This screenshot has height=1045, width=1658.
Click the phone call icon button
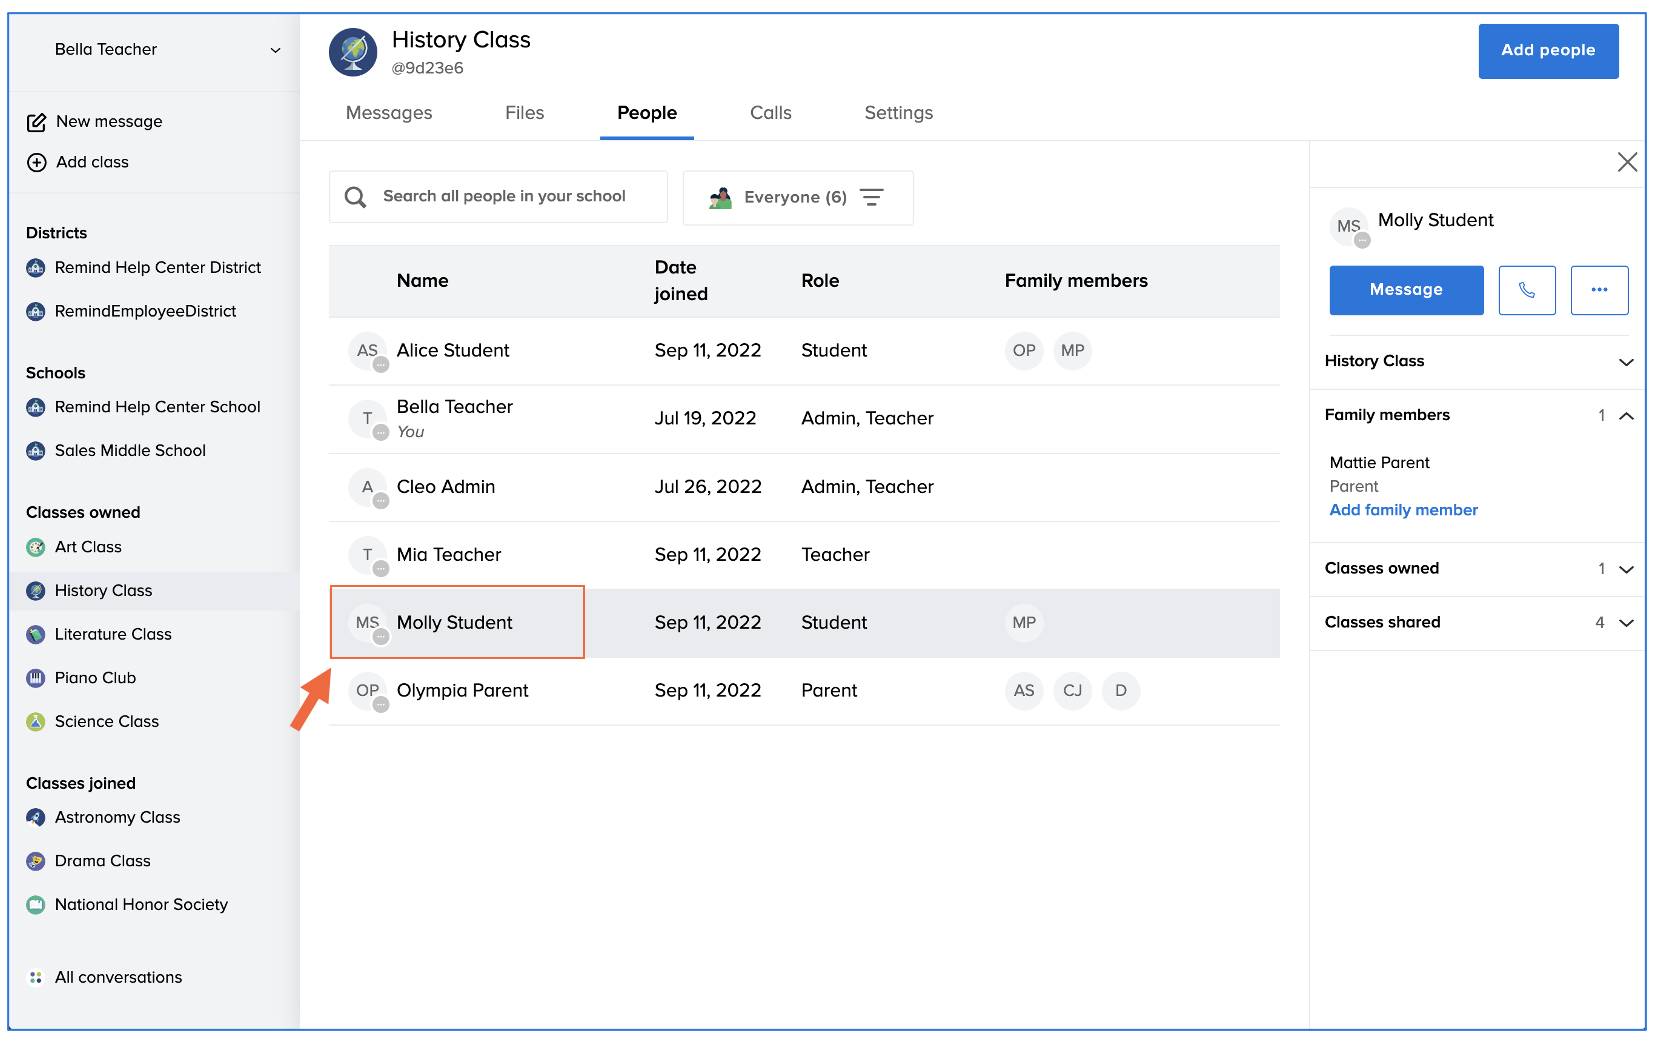1526,290
